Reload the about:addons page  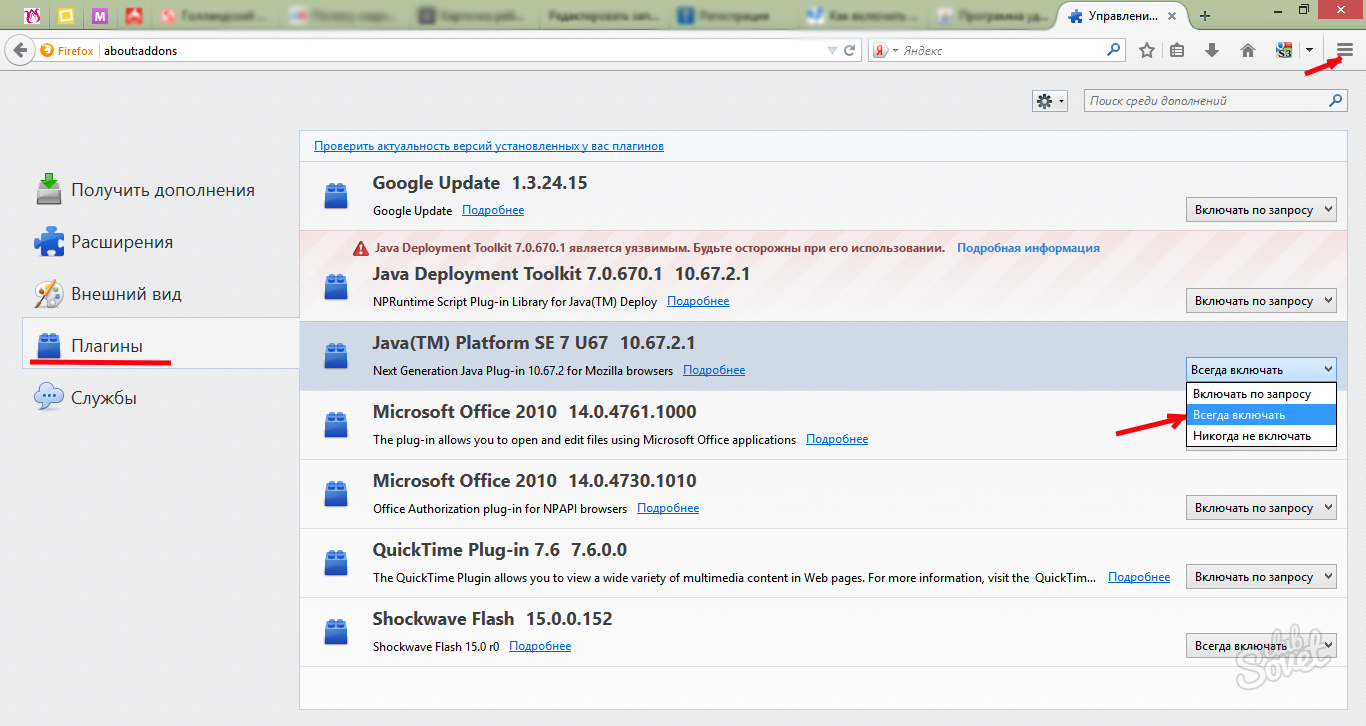point(850,50)
